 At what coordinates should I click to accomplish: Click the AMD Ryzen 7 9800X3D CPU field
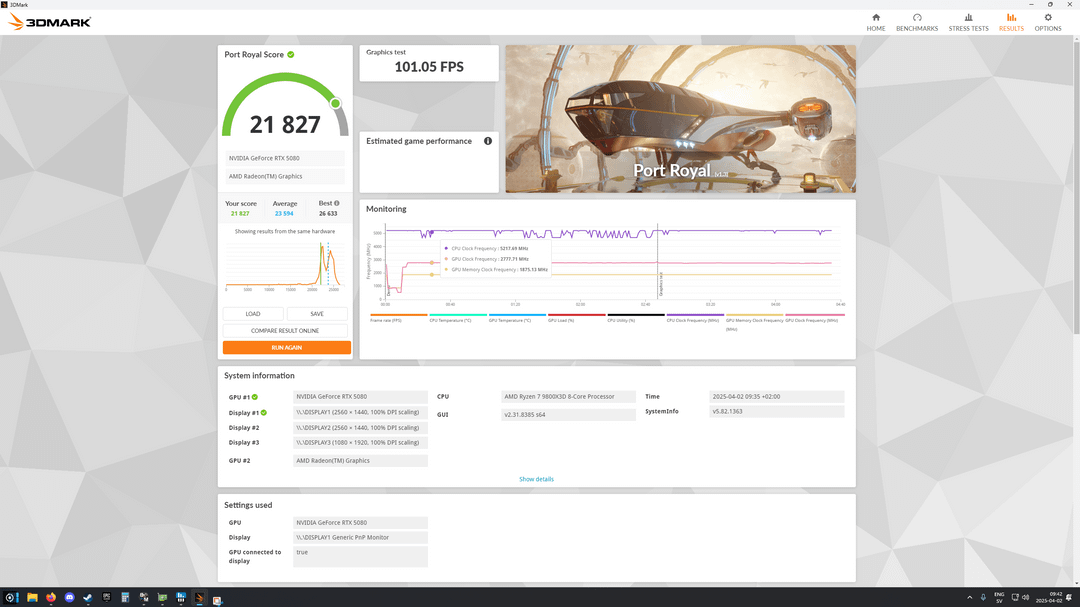coord(568,397)
